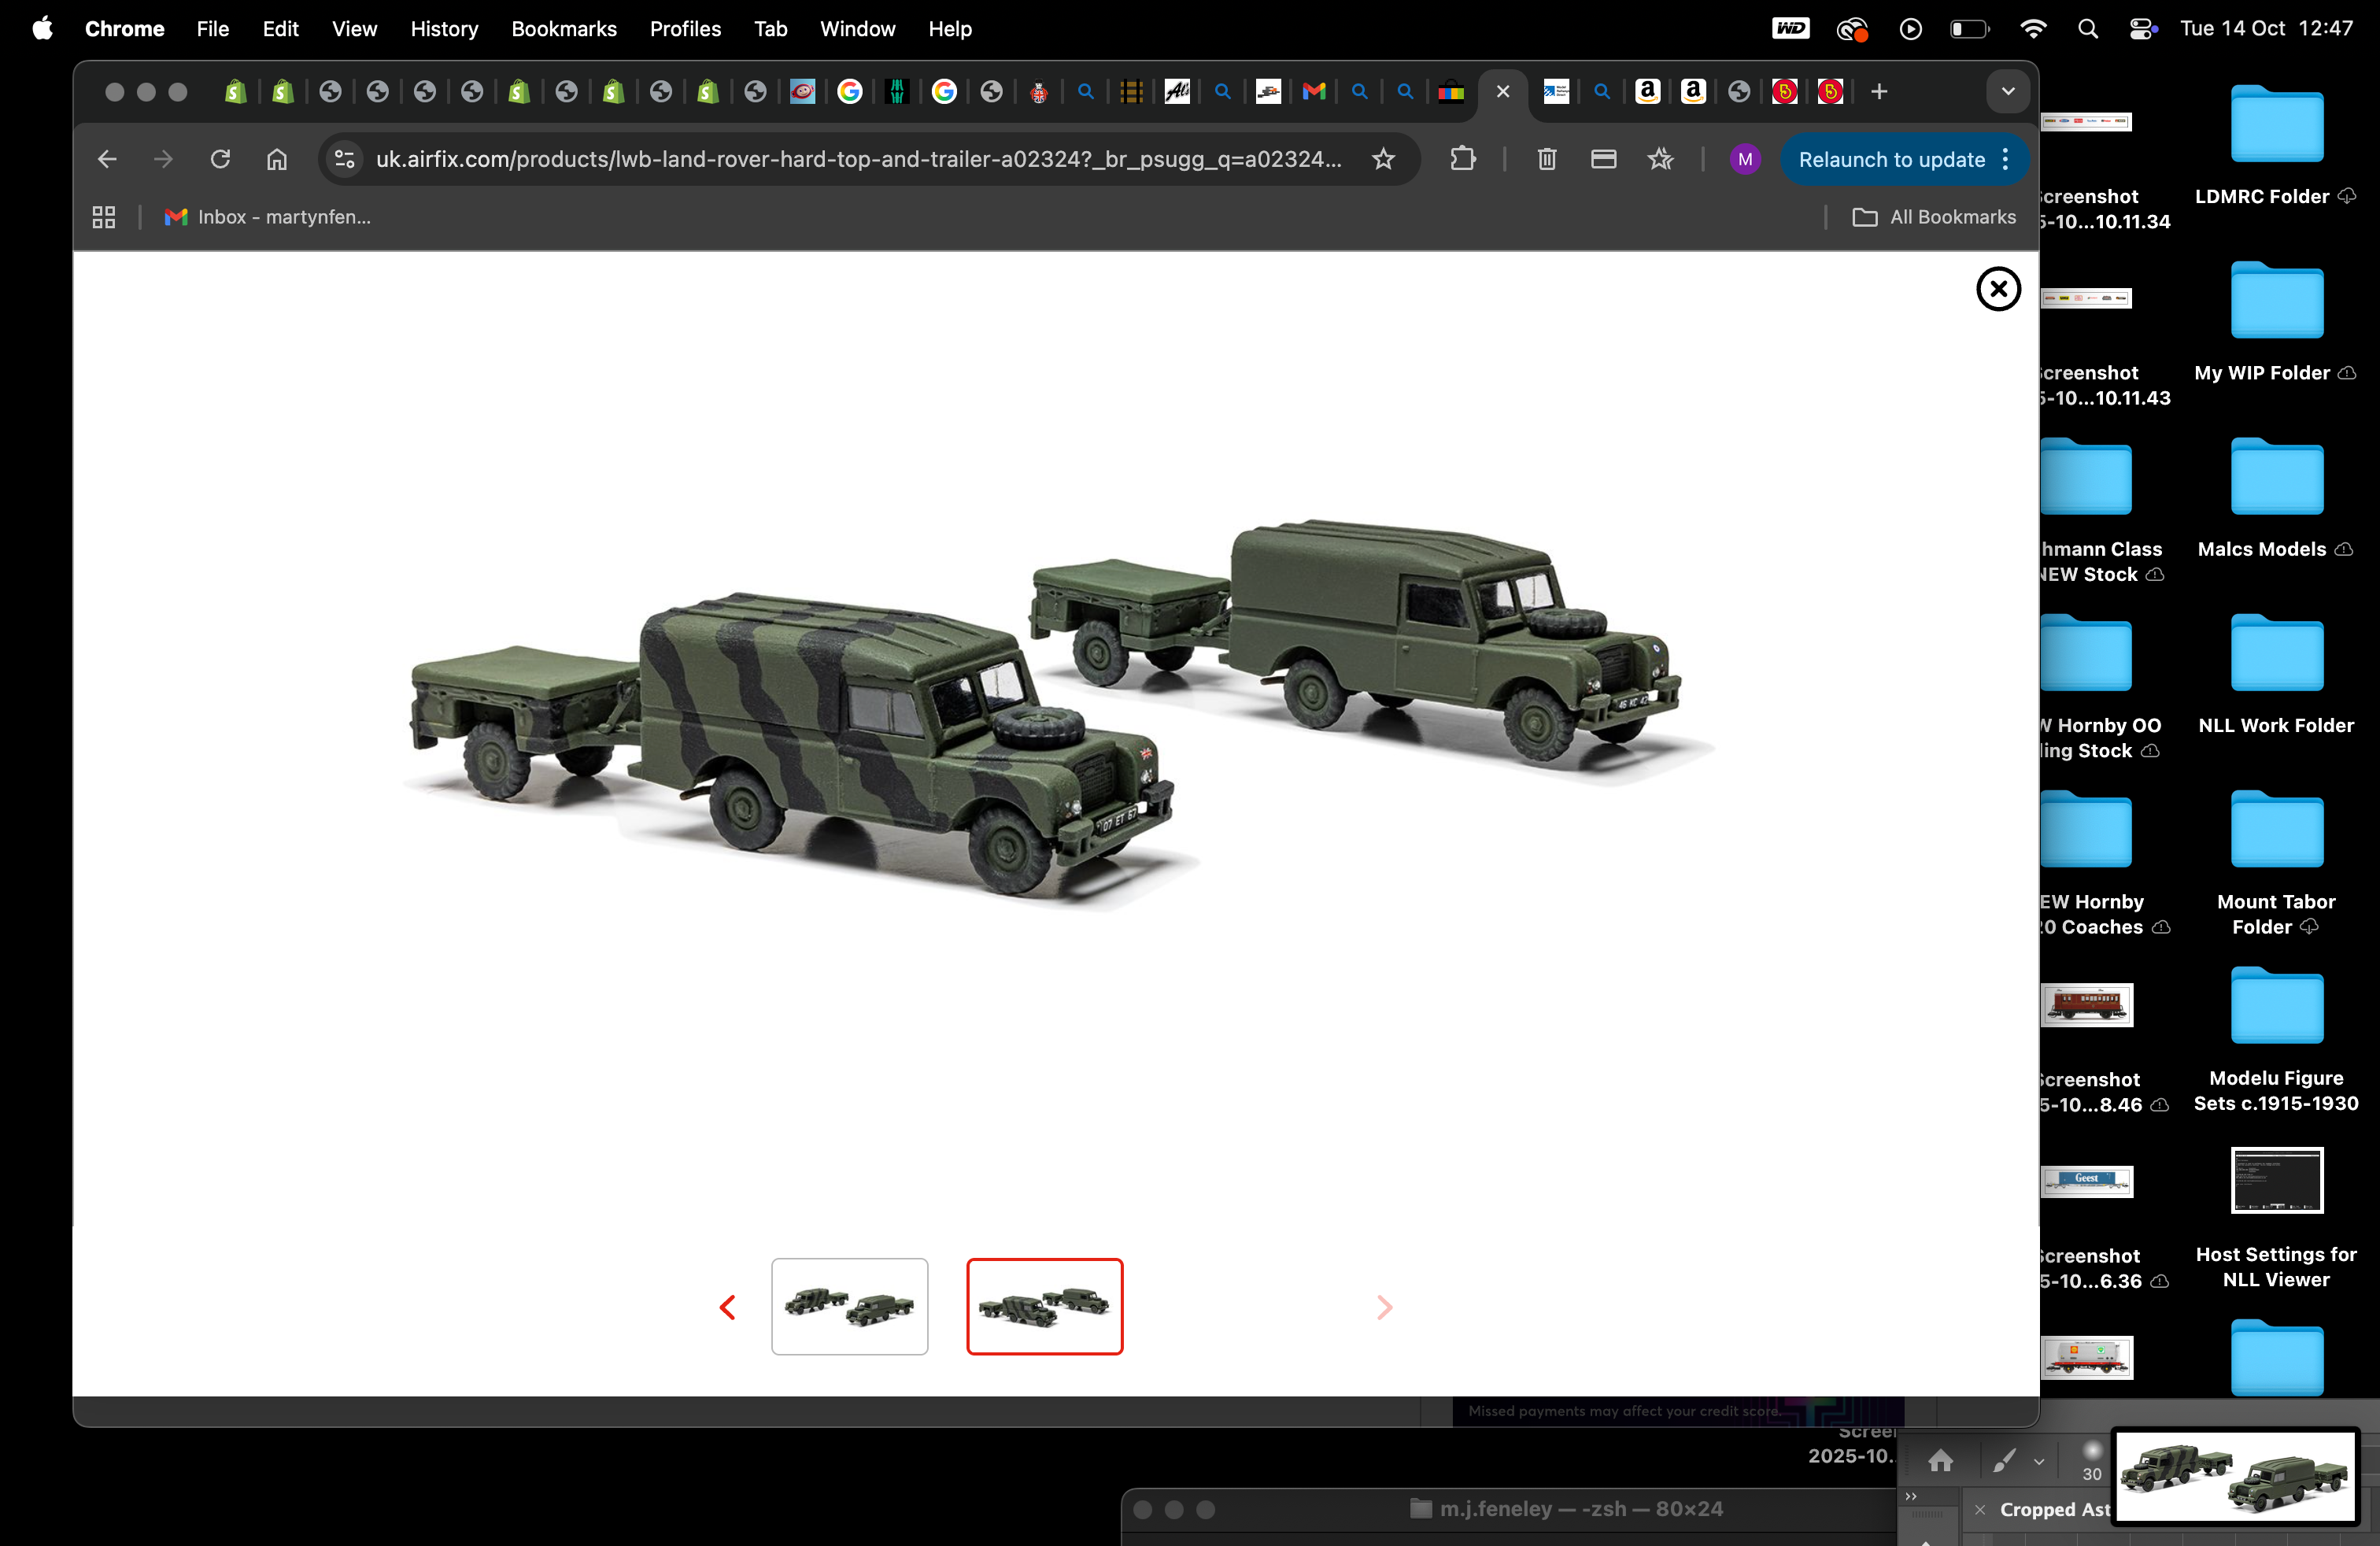Viewport: 2380px width, 1546px height.
Task: Click the trash can toolbar extension icon
Action: [x=1546, y=159]
